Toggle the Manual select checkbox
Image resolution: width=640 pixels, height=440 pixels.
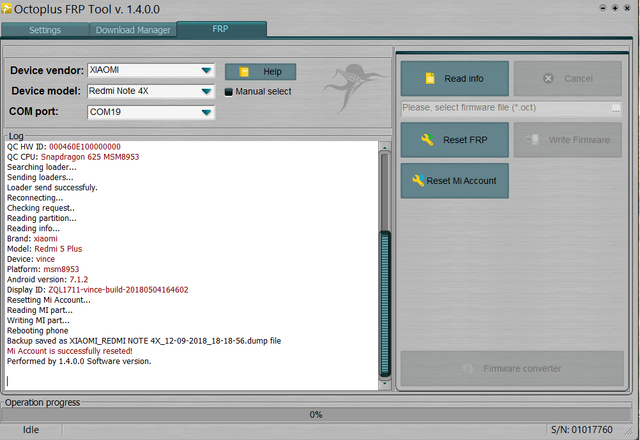click(x=229, y=92)
